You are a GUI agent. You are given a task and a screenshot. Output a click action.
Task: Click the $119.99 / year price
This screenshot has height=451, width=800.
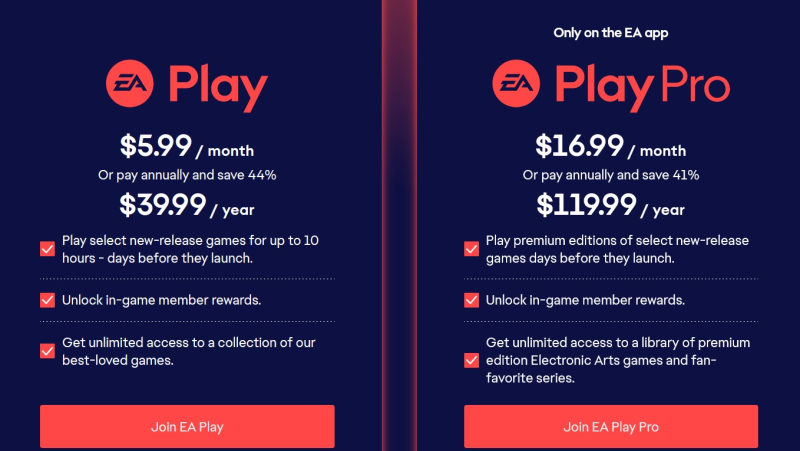click(x=610, y=205)
